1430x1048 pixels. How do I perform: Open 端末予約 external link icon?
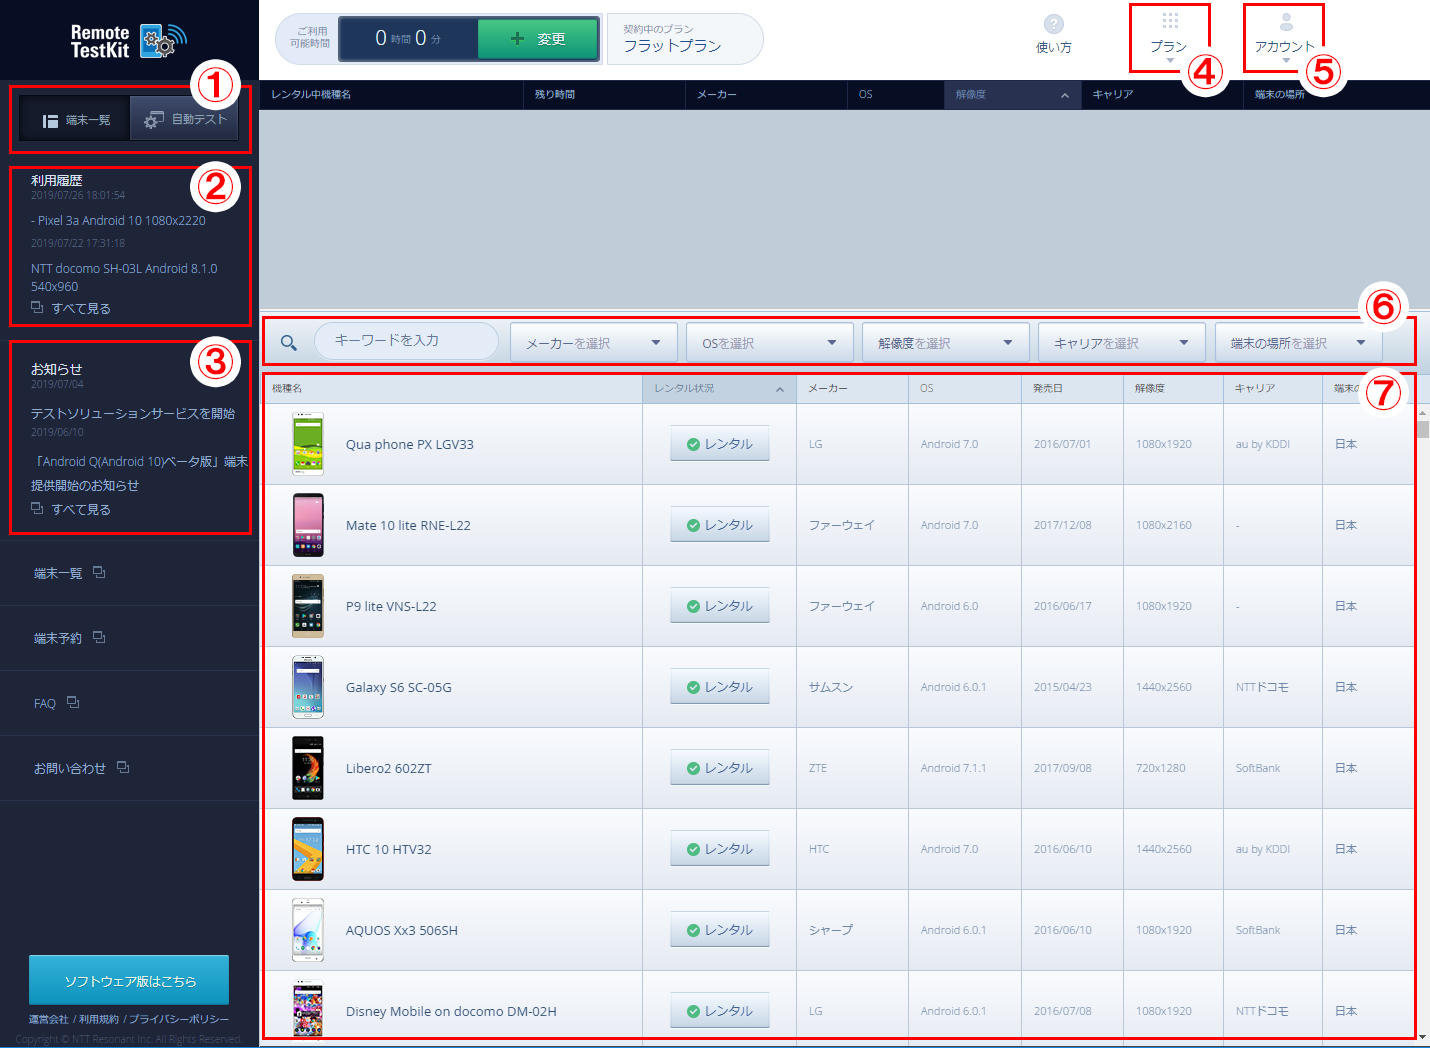pos(99,637)
